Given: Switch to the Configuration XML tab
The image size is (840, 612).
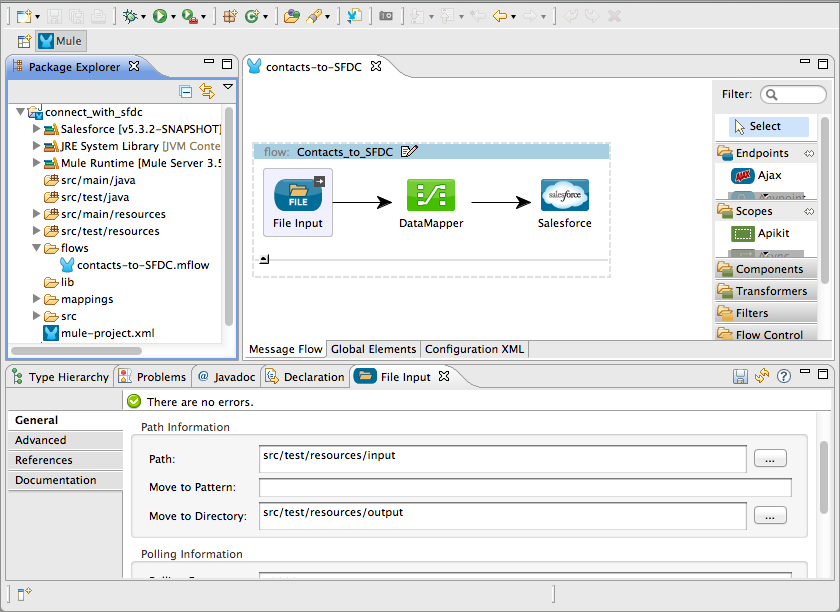Looking at the screenshot, I should click(473, 349).
